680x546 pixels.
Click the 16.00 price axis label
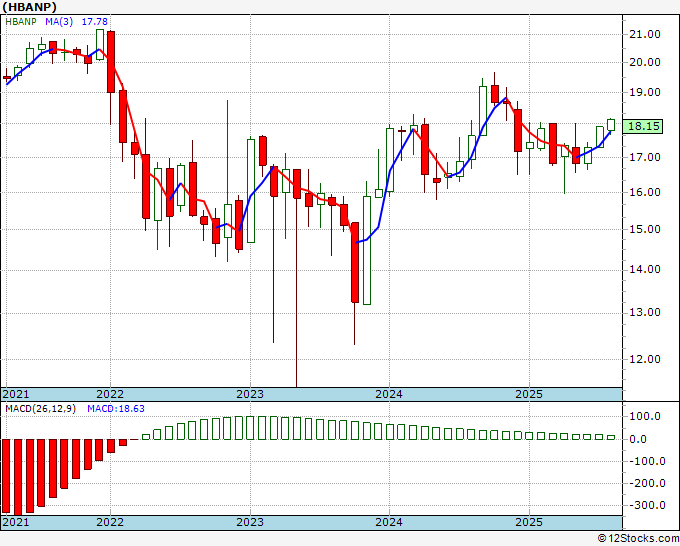coord(644,192)
